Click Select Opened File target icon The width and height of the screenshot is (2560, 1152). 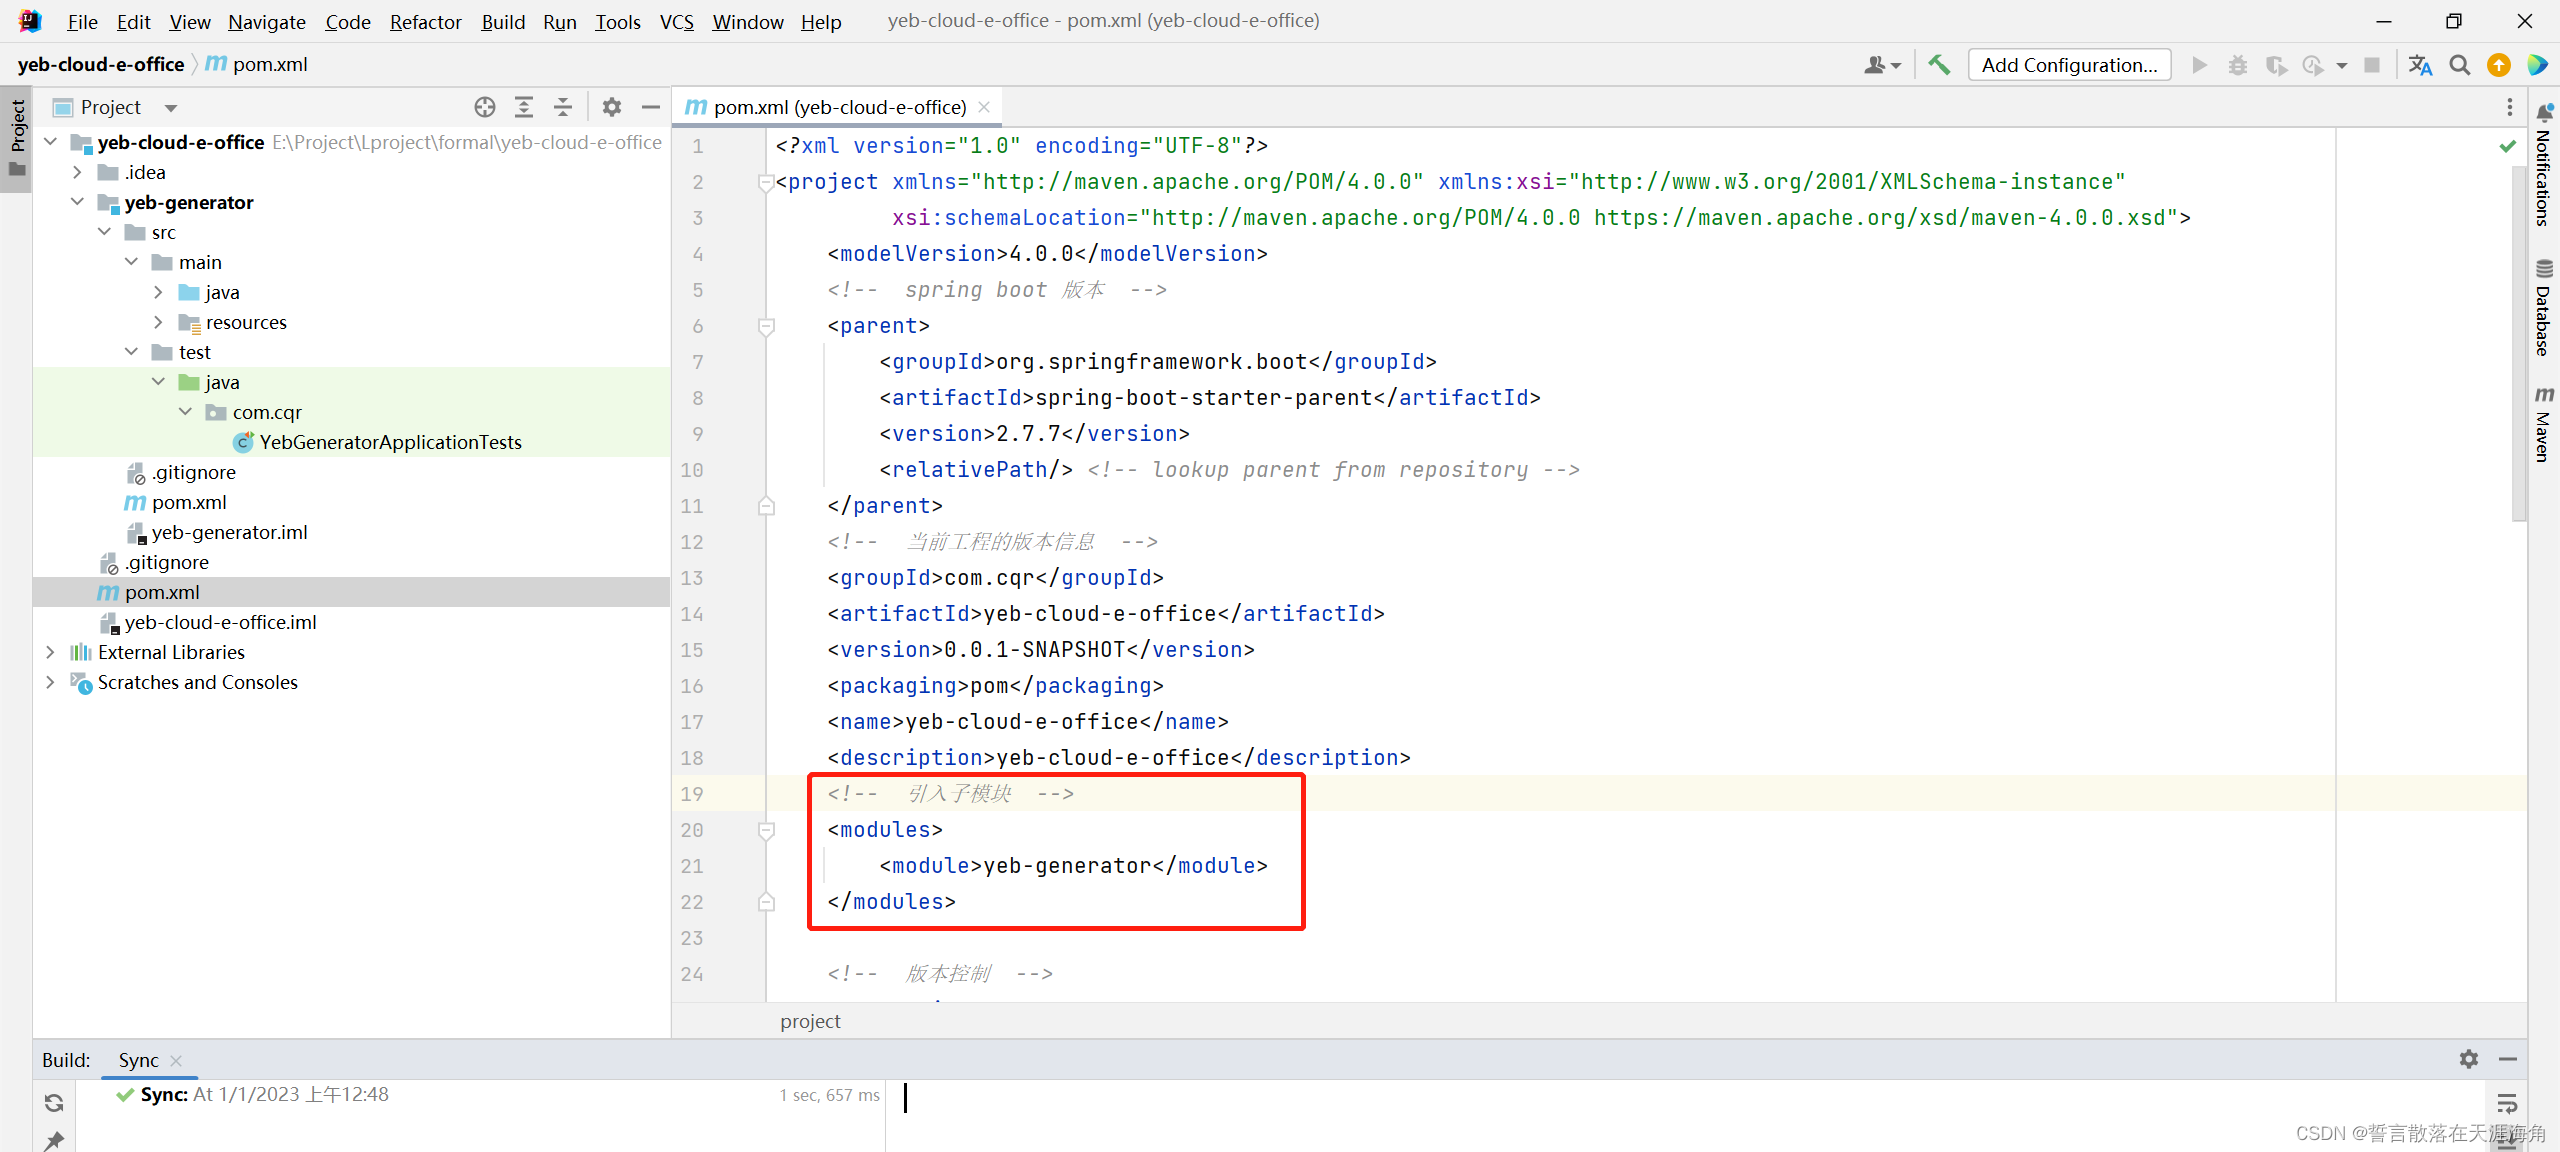(x=485, y=107)
